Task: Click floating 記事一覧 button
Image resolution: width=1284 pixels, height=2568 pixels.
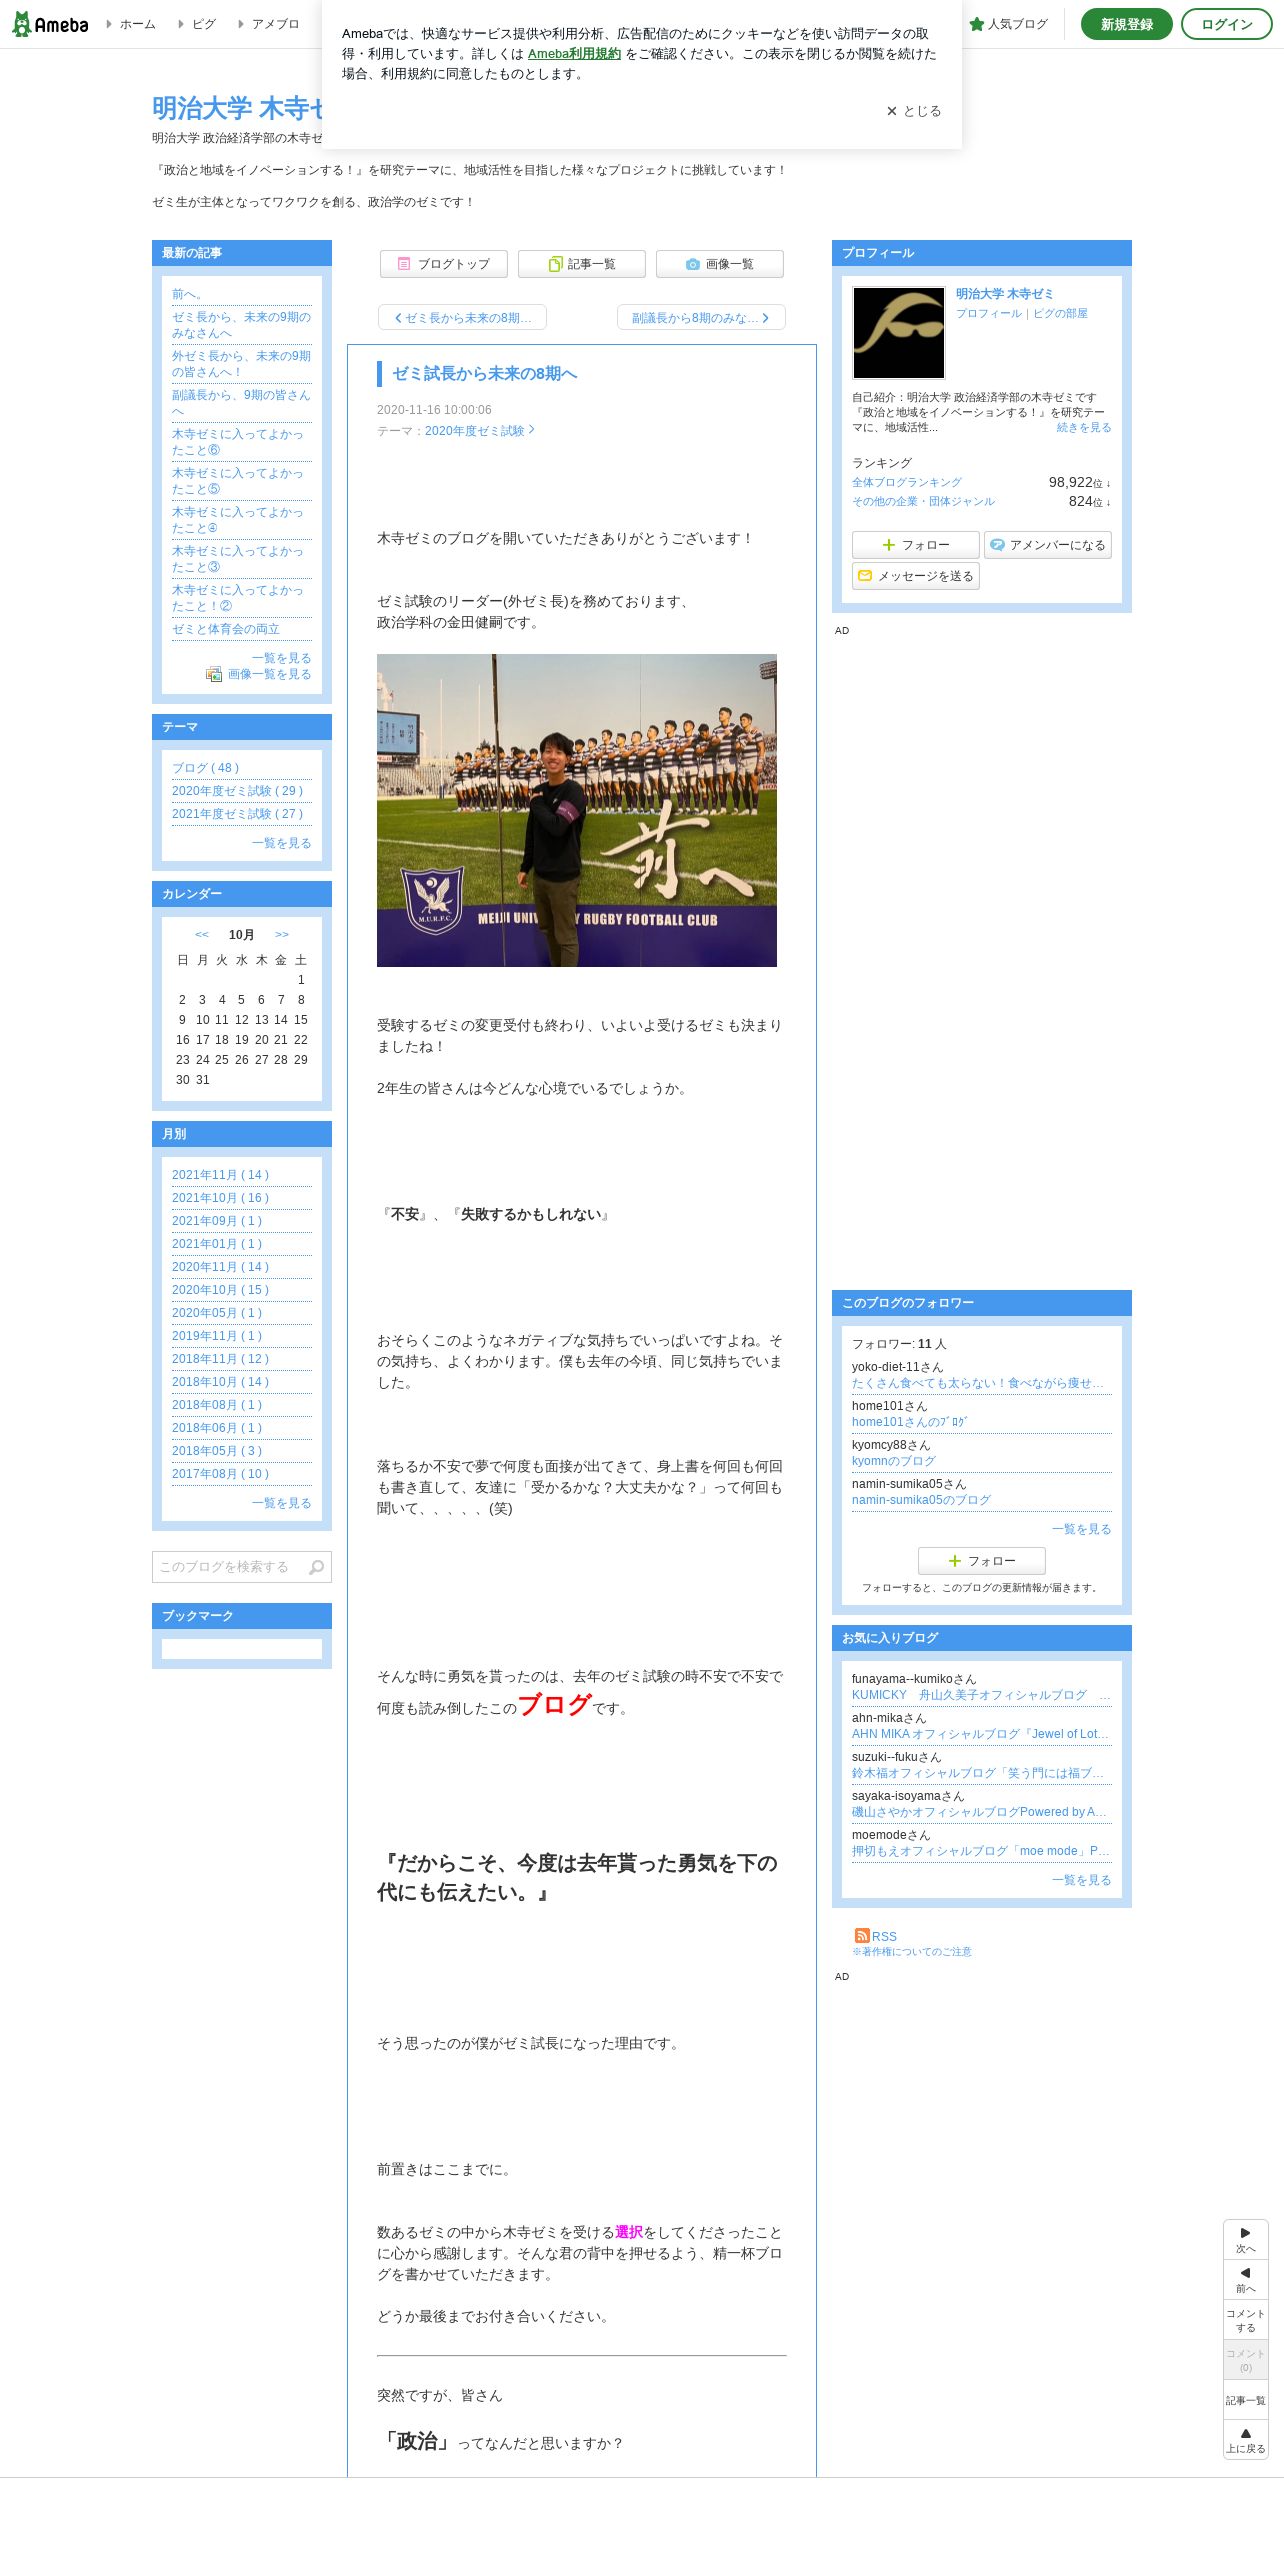Action: (x=1245, y=2400)
